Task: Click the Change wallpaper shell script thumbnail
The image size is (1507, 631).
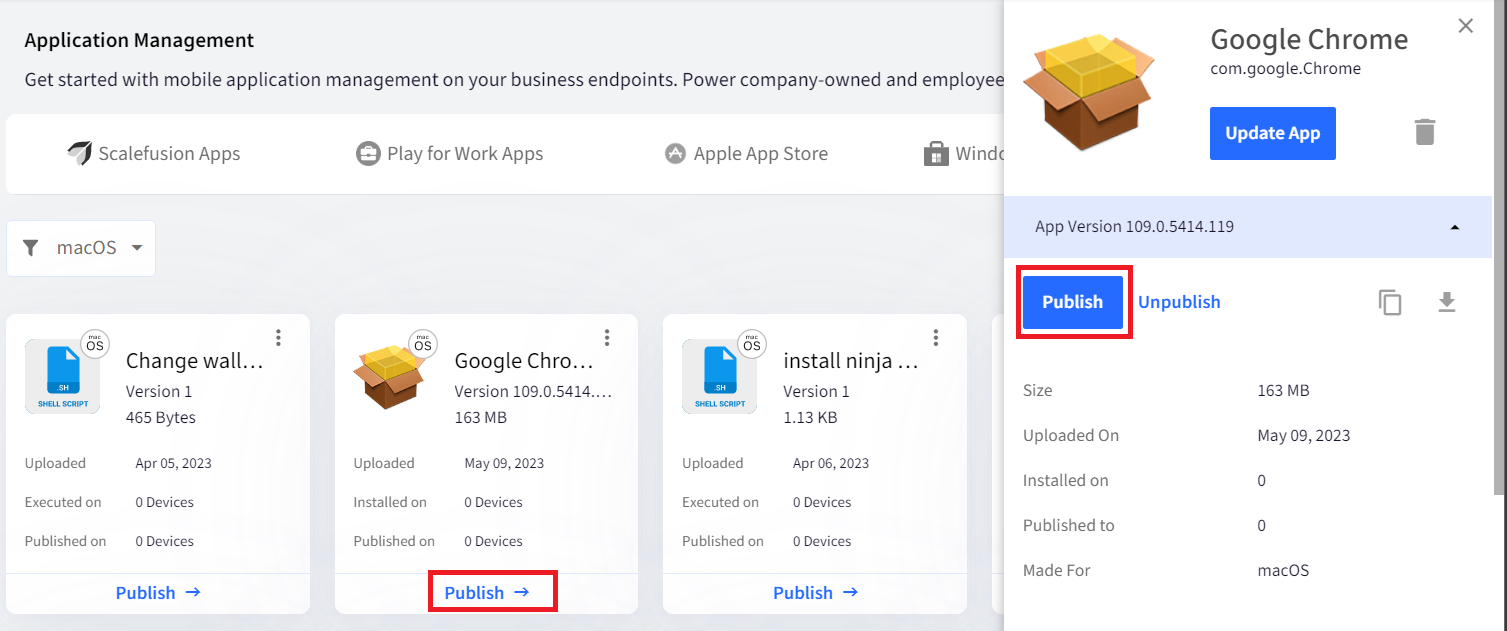Action: tap(62, 376)
